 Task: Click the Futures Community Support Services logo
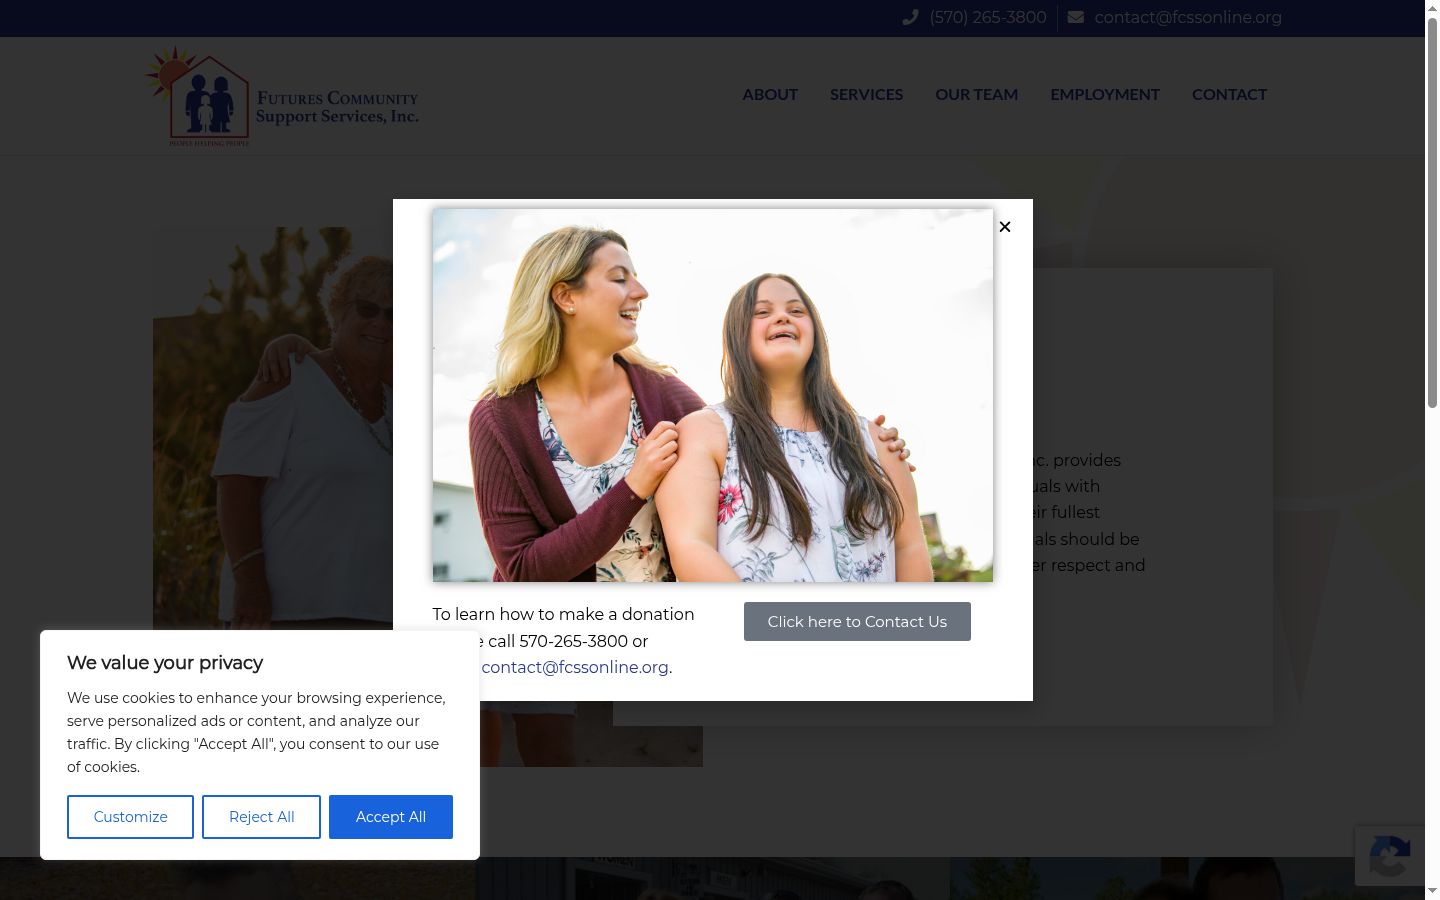pos(282,97)
